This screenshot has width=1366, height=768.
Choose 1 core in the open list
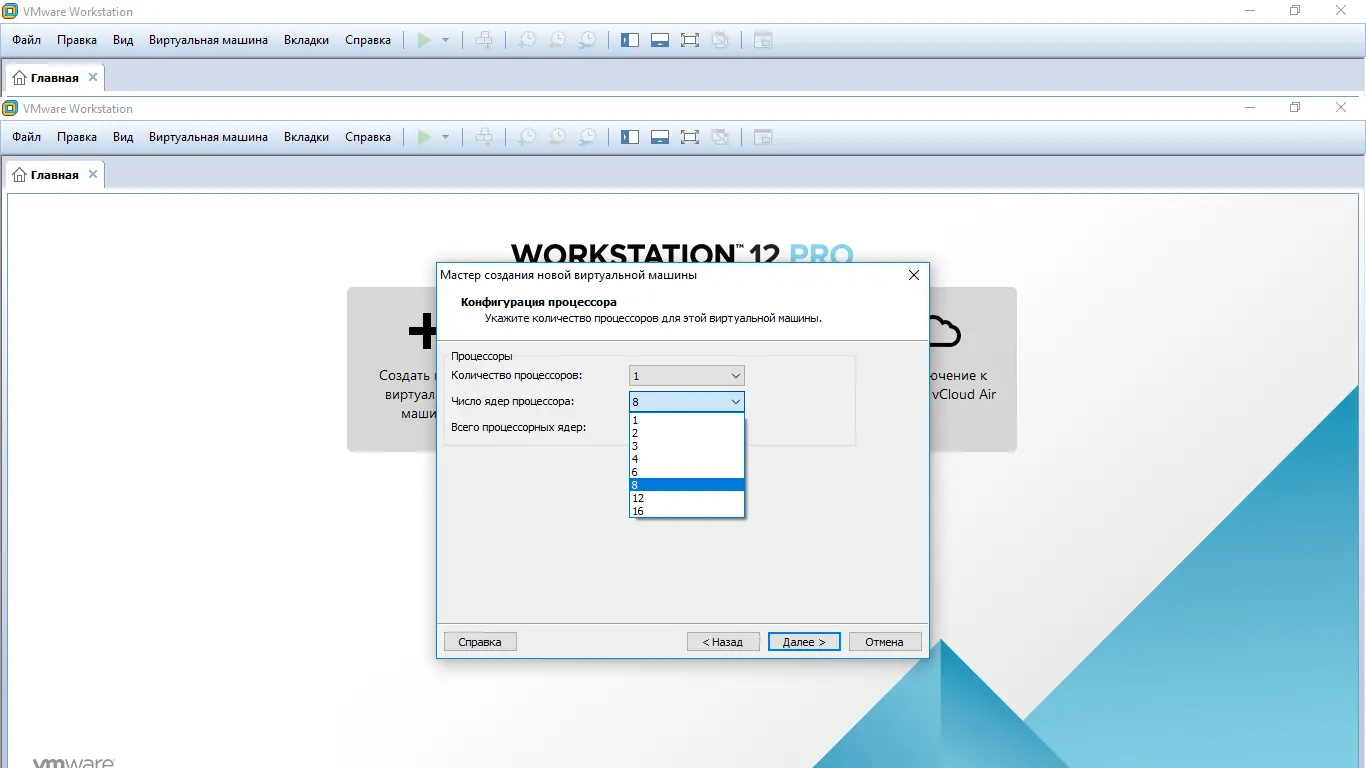coord(687,420)
